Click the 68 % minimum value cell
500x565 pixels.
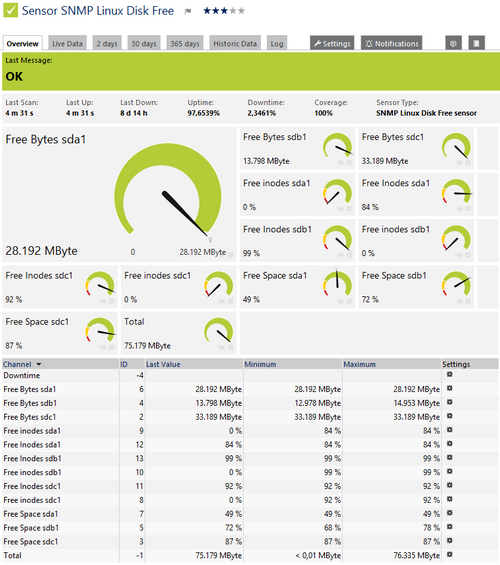point(332,528)
